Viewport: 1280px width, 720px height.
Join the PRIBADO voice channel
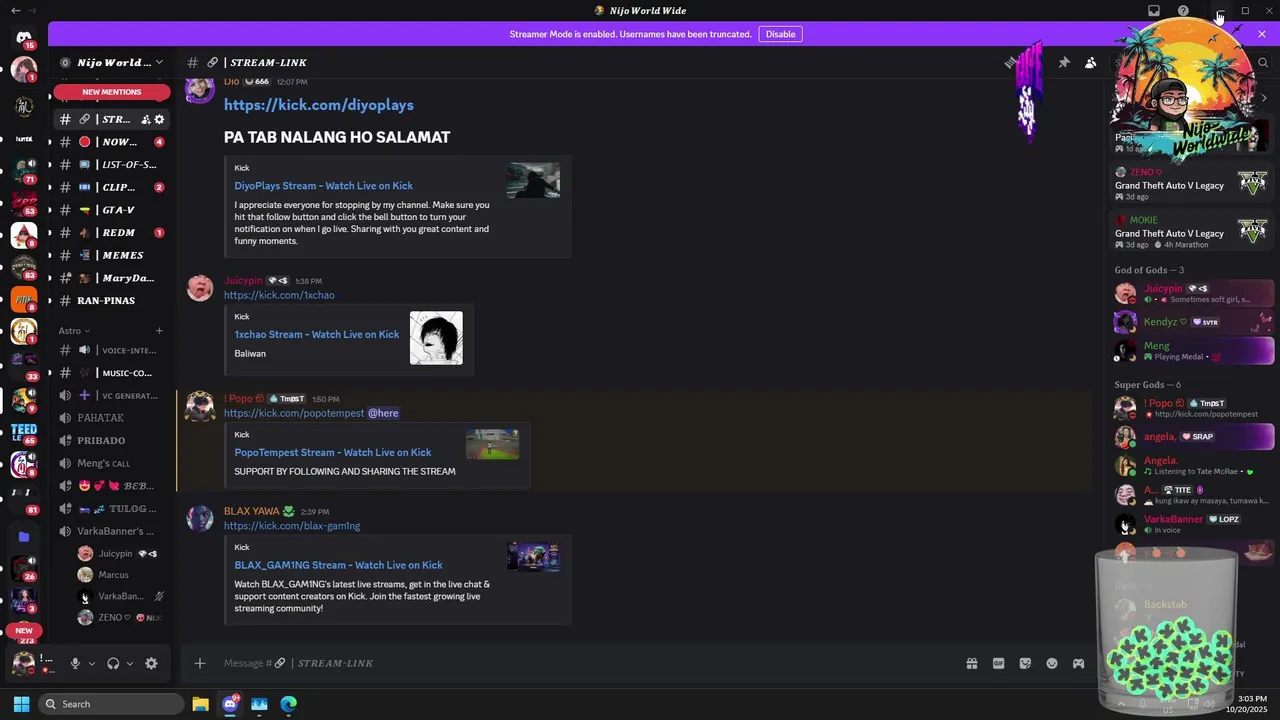(112, 440)
